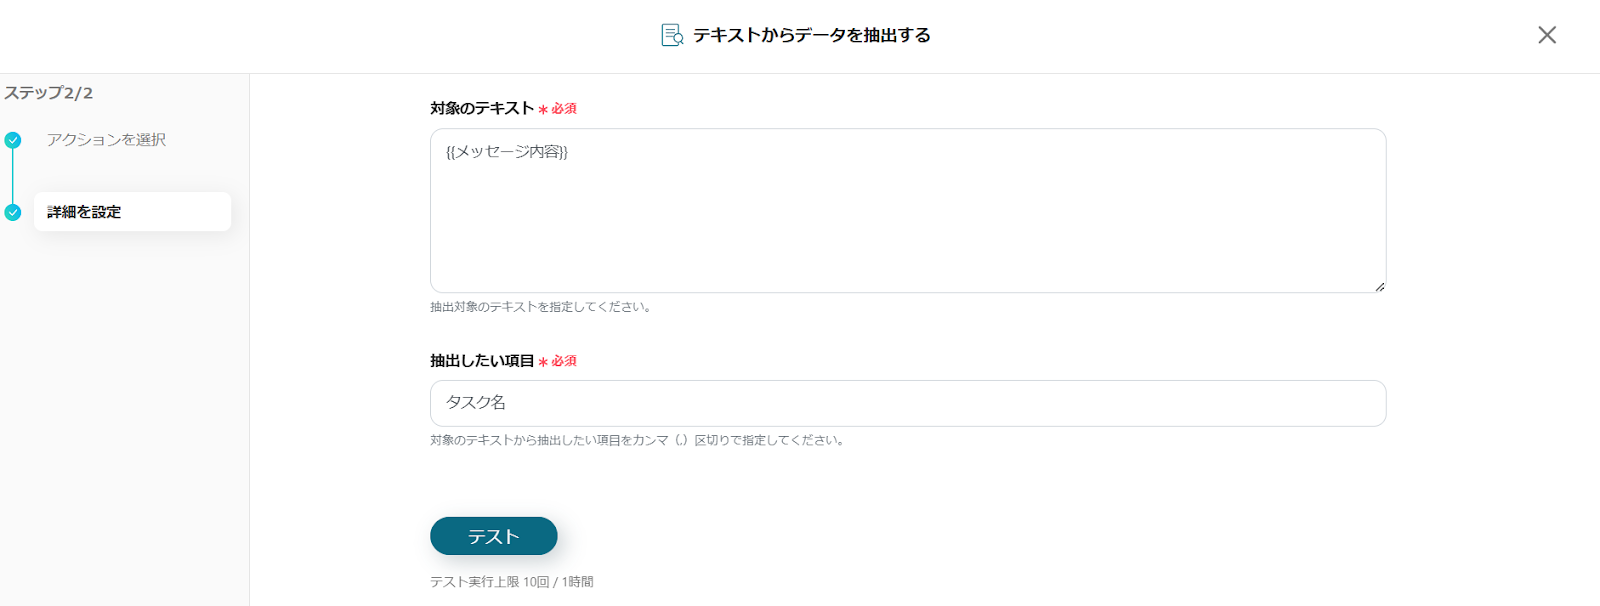Viewport: 1600px width, 606px height.
Task: Click the checkmark icon beside 詳細を設定
Action: click(13, 212)
